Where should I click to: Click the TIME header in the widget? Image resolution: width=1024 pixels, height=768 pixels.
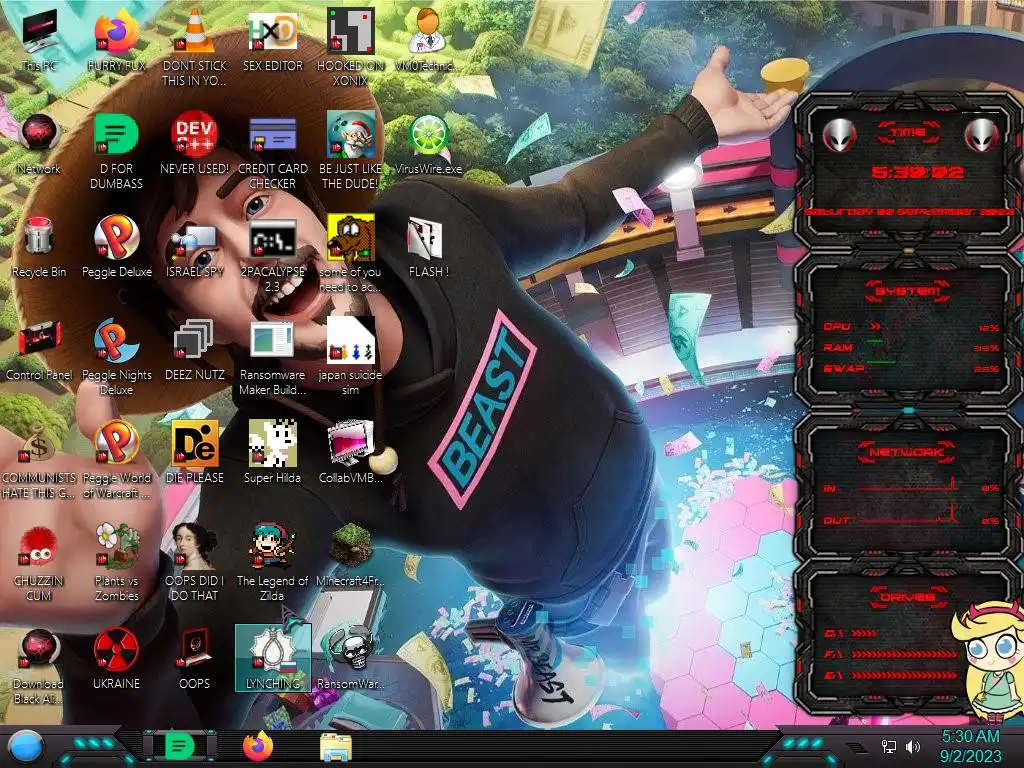tap(908, 133)
